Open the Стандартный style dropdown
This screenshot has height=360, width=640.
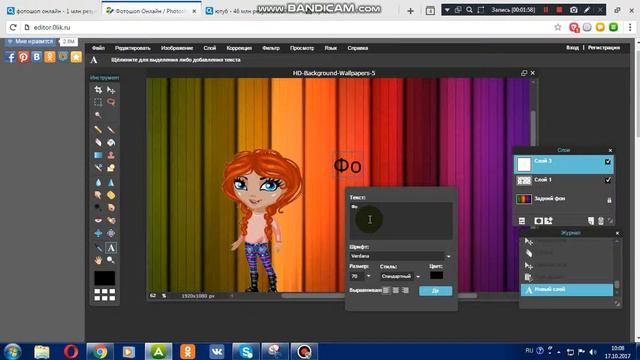pos(418,276)
